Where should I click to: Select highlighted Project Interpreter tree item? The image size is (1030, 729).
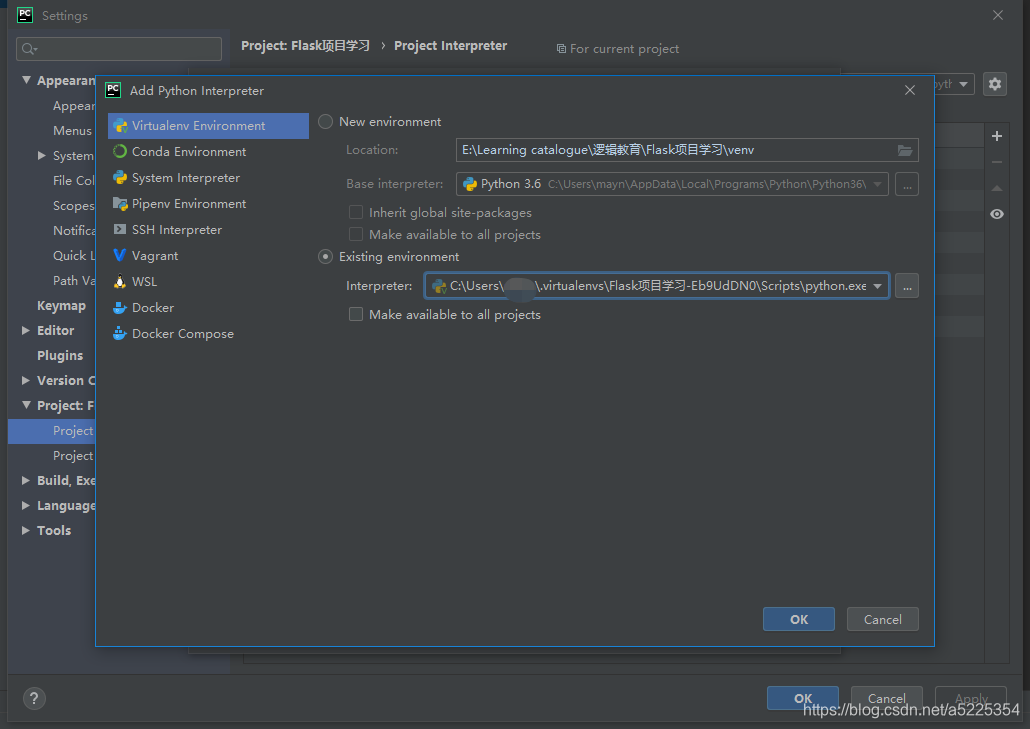[x=52, y=431]
